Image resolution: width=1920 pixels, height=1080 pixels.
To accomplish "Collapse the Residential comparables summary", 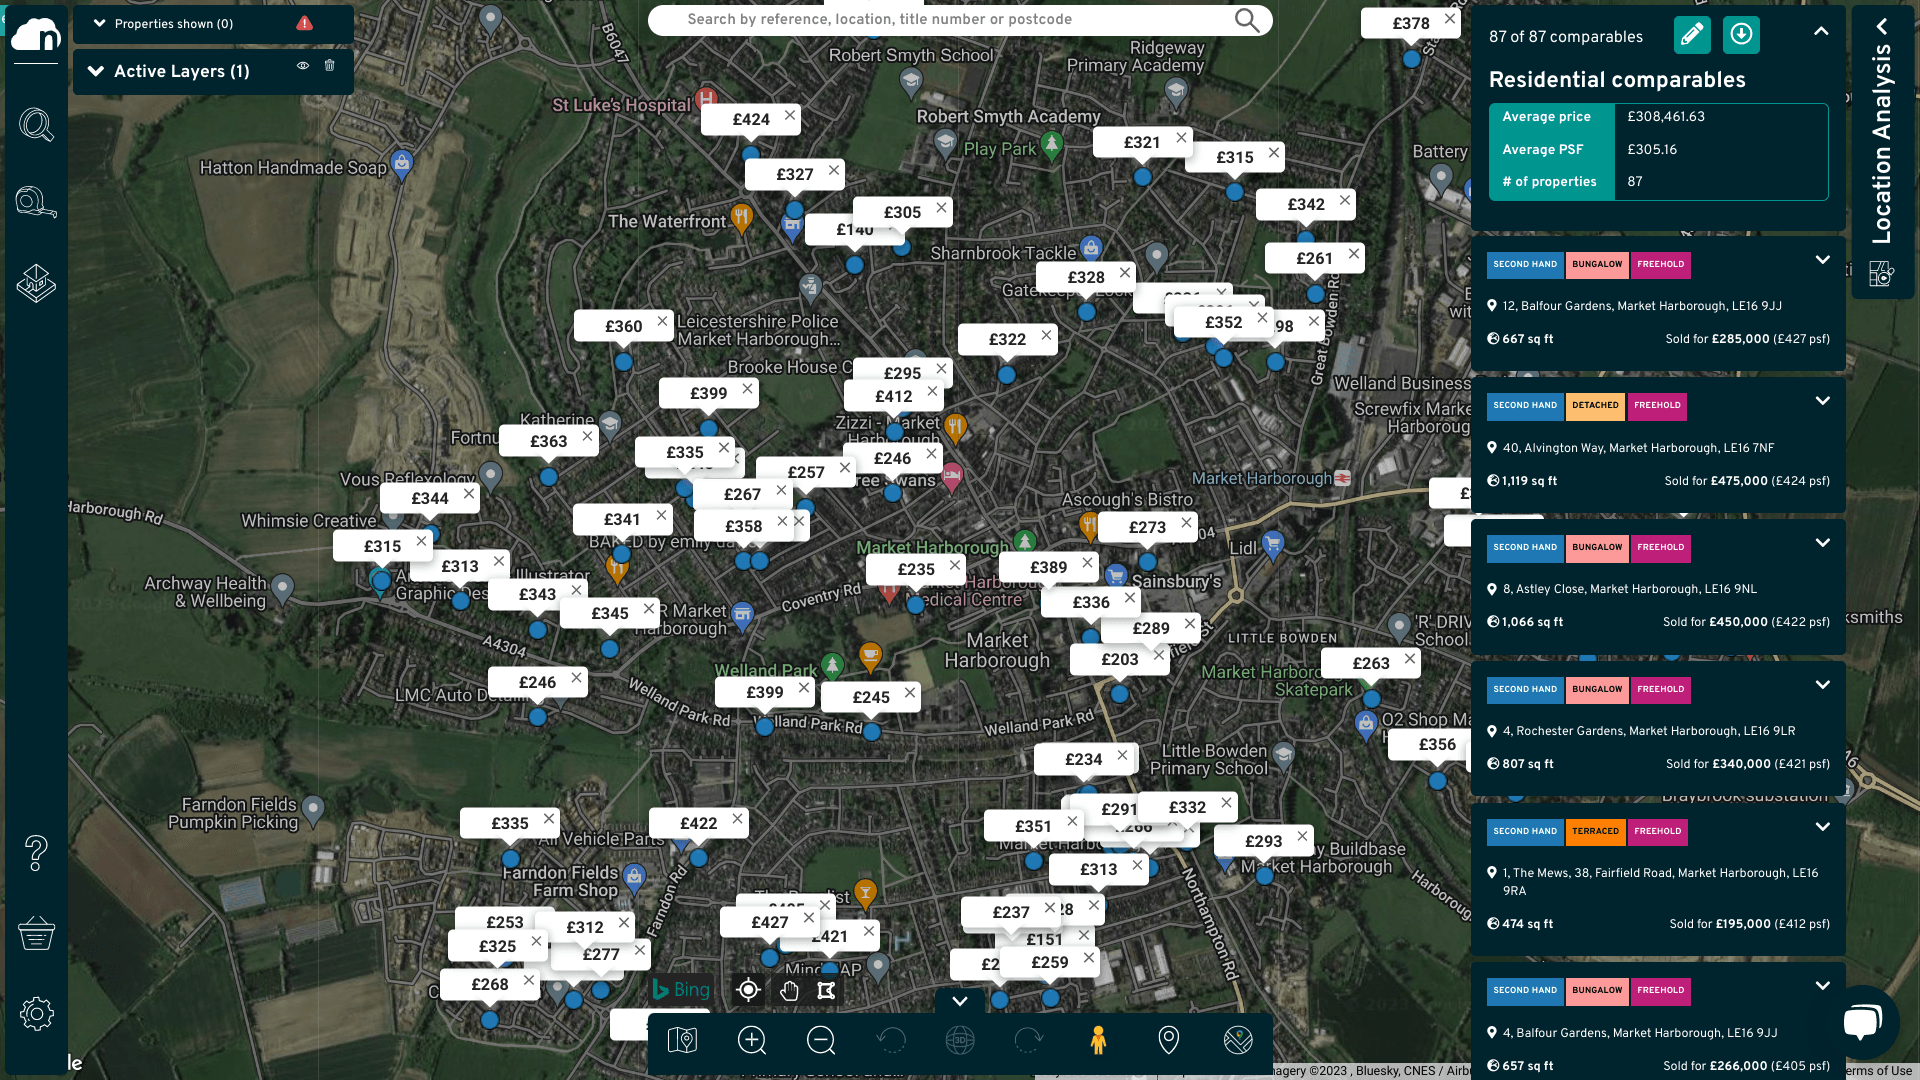I will point(1821,31).
